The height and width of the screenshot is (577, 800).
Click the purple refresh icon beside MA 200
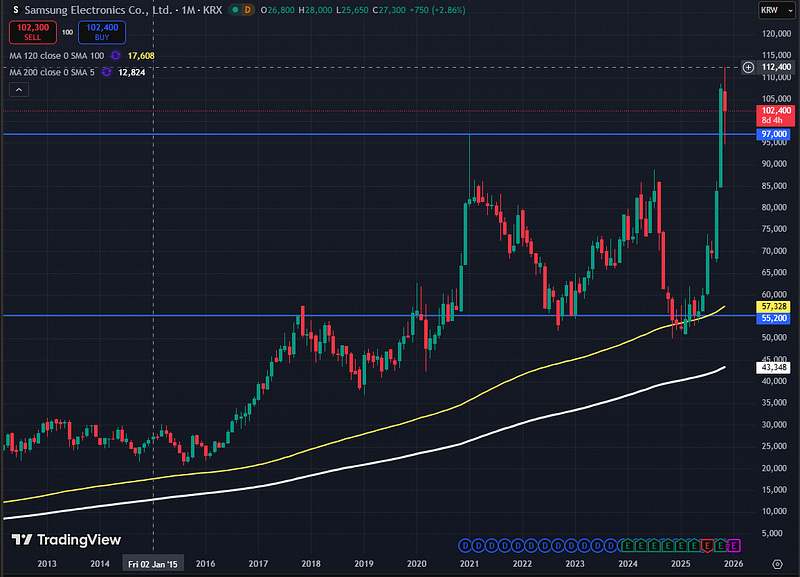tap(106, 72)
